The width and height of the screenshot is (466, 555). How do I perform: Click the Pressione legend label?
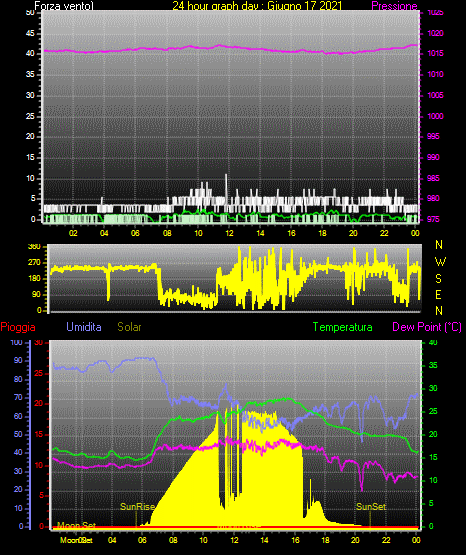coord(394,6)
